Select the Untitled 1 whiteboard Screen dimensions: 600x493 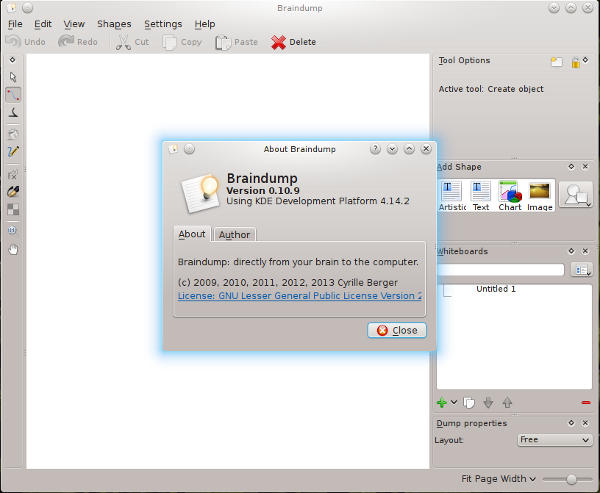(x=496, y=289)
